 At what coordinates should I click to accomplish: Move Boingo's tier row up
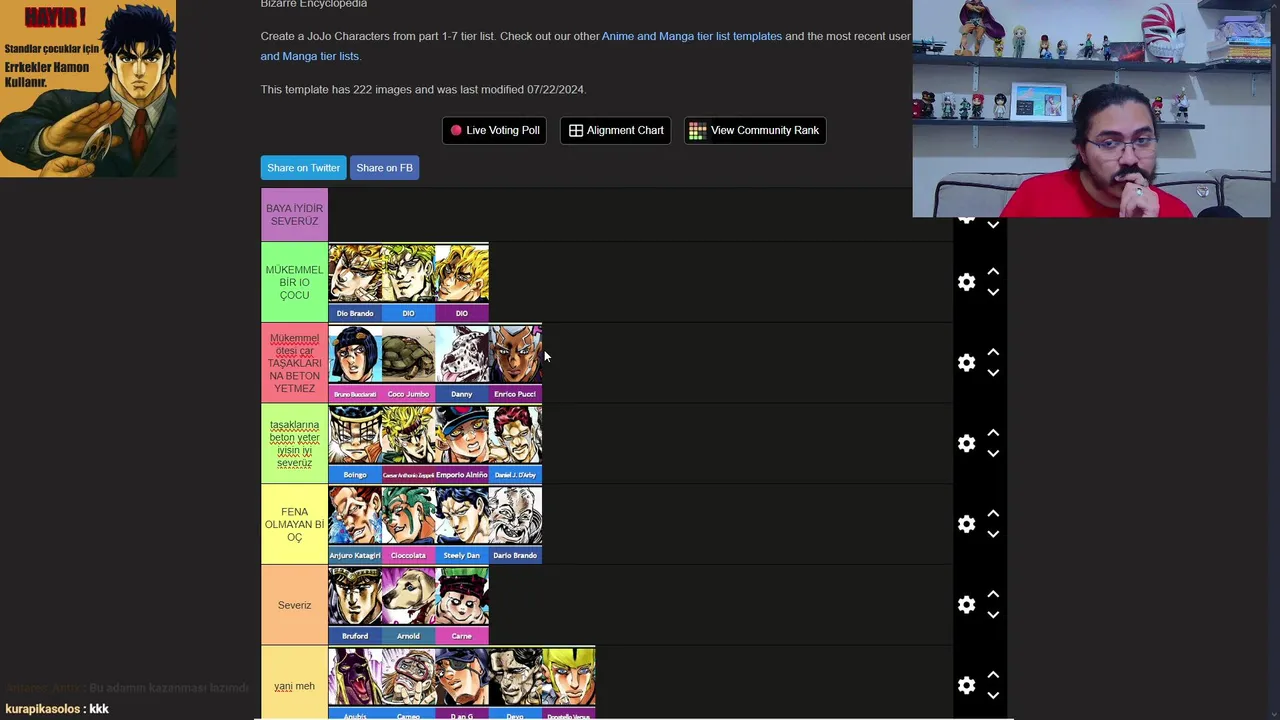click(x=993, y=433)
